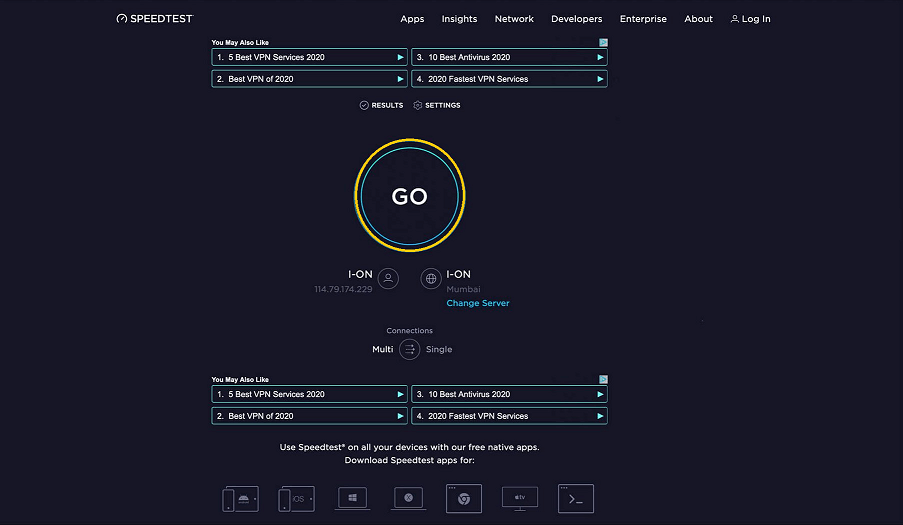Select the Single connection option
Image resolution: width=903 pixels, height=525 pixels.
pos(439,349)
